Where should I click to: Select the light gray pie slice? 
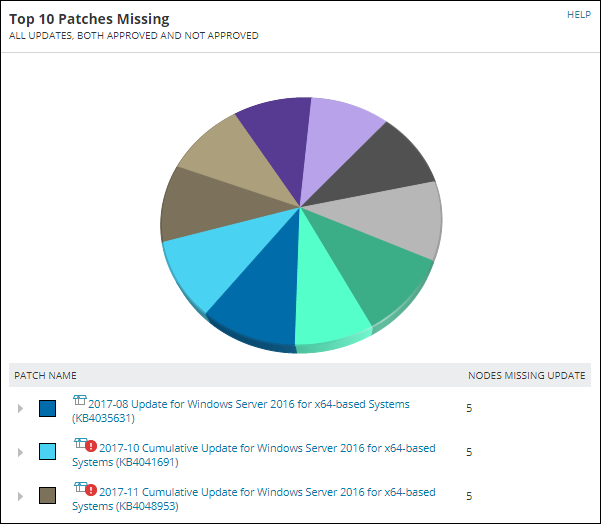390,218
